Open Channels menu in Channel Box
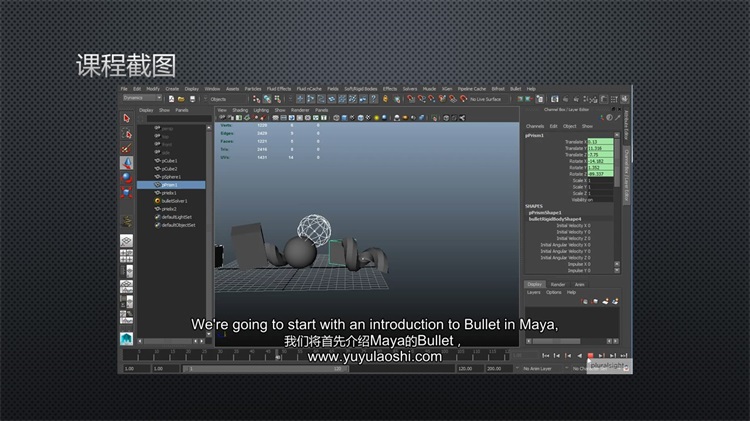 [535, 126]
